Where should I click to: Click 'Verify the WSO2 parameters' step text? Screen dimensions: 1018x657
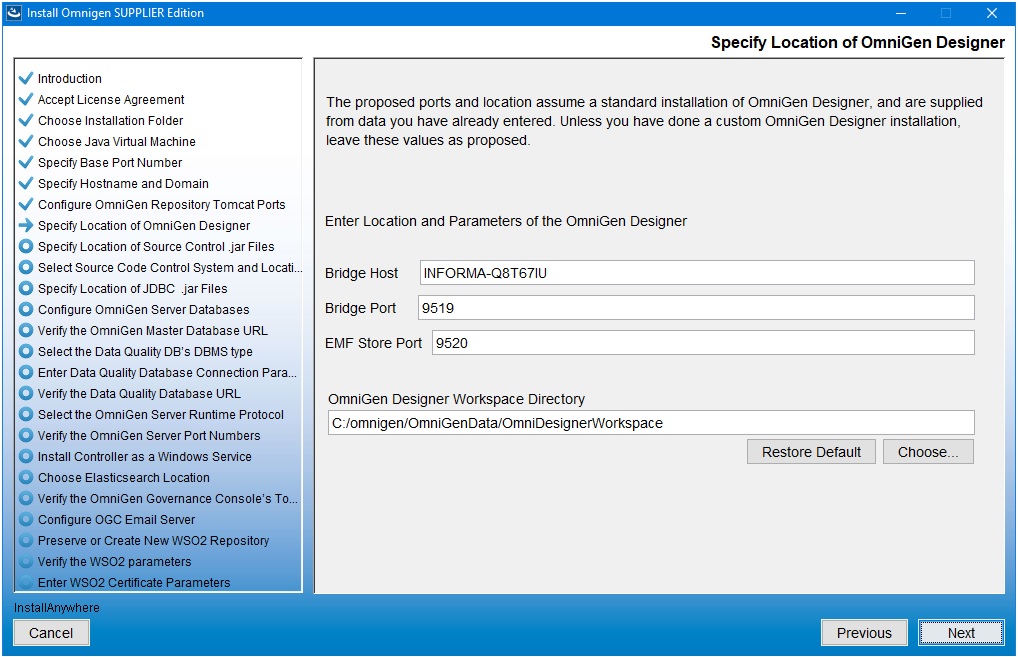click(x=114, y=562)
